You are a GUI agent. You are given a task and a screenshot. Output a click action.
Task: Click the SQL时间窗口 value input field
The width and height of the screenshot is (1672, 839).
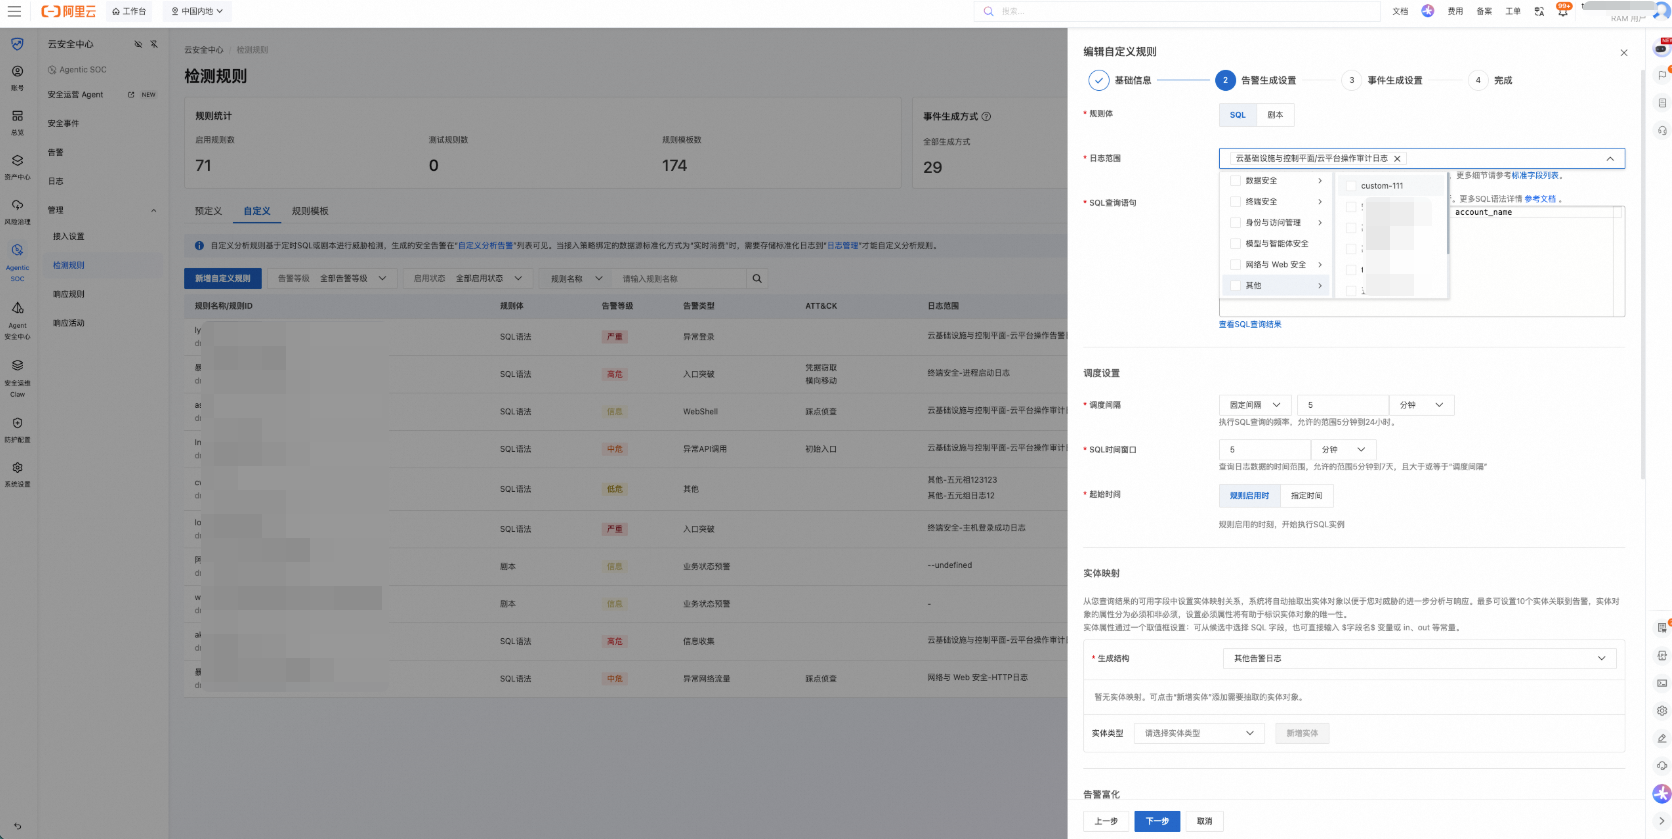tap(1264, 450)
